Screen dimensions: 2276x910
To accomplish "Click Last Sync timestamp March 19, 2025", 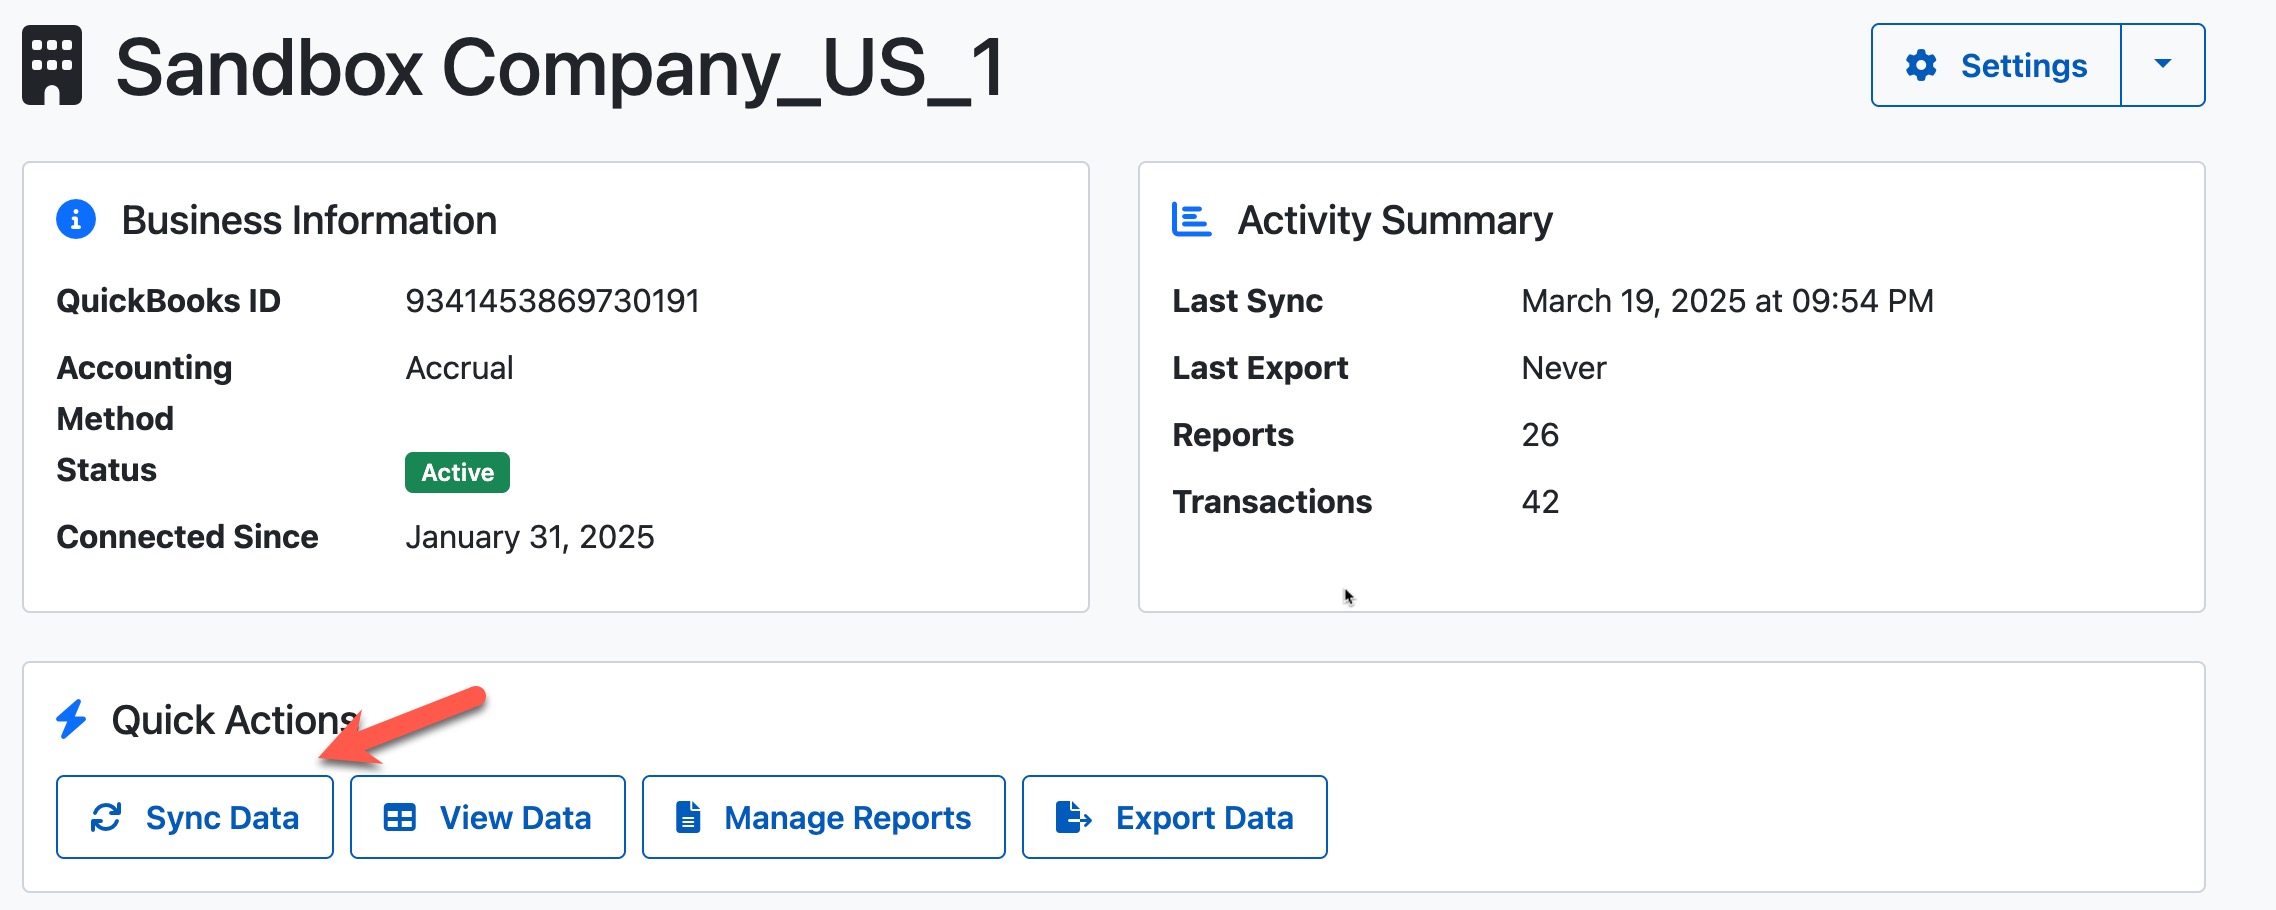I will pyautogui.click(x=1728, y=301).
